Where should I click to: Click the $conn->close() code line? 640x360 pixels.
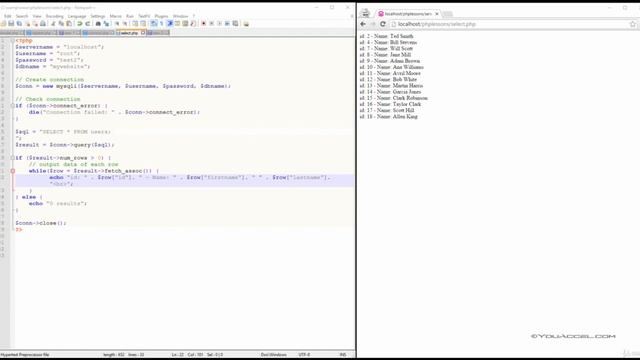pos(40,223)
